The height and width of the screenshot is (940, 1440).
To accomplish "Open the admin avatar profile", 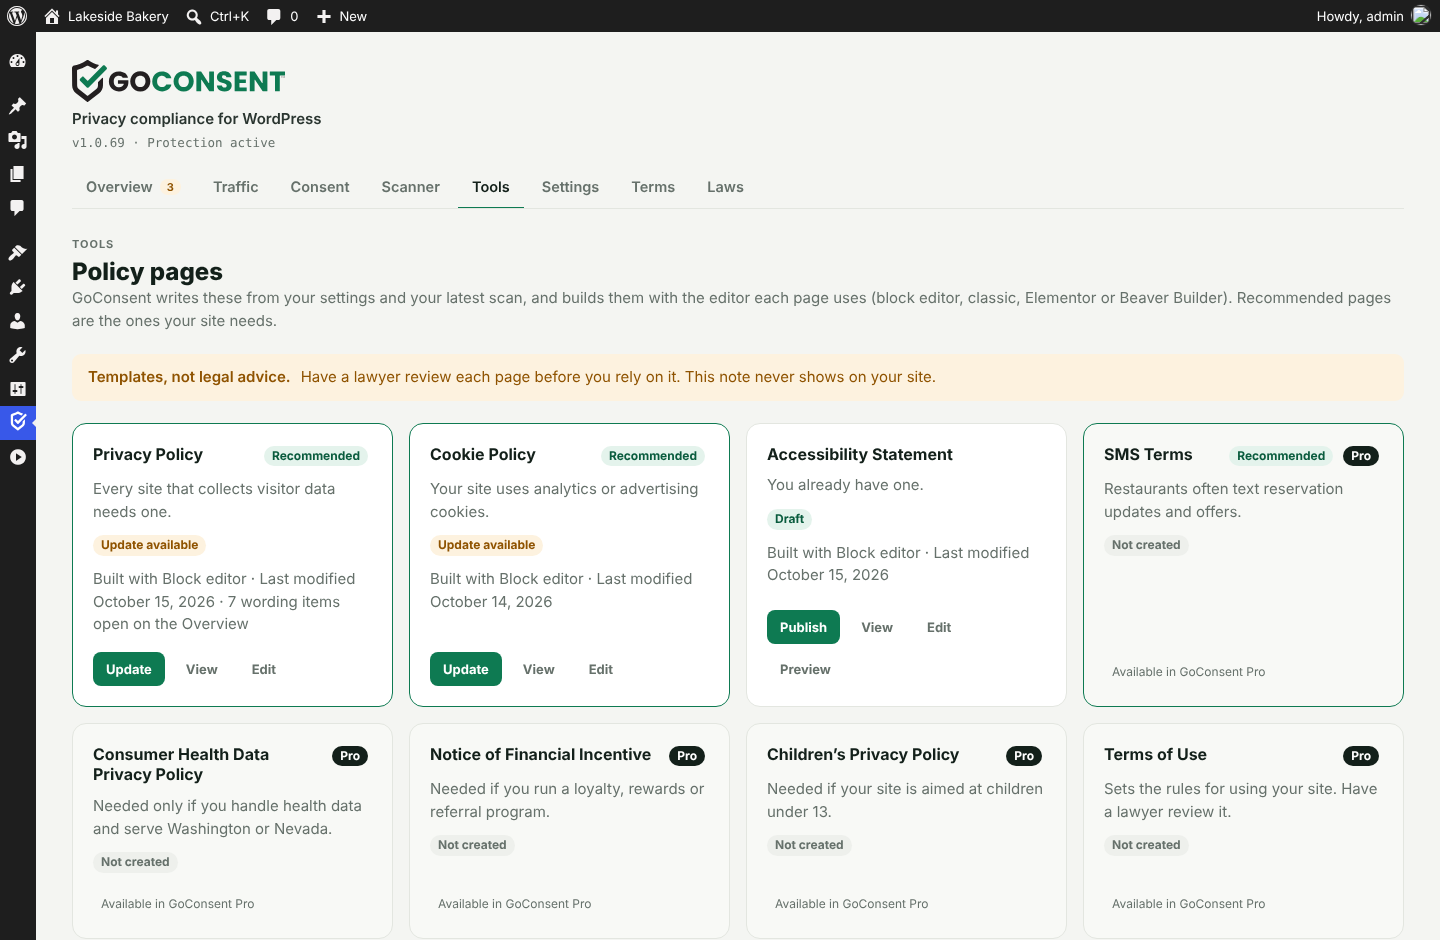I will (x=1421, y=16).
